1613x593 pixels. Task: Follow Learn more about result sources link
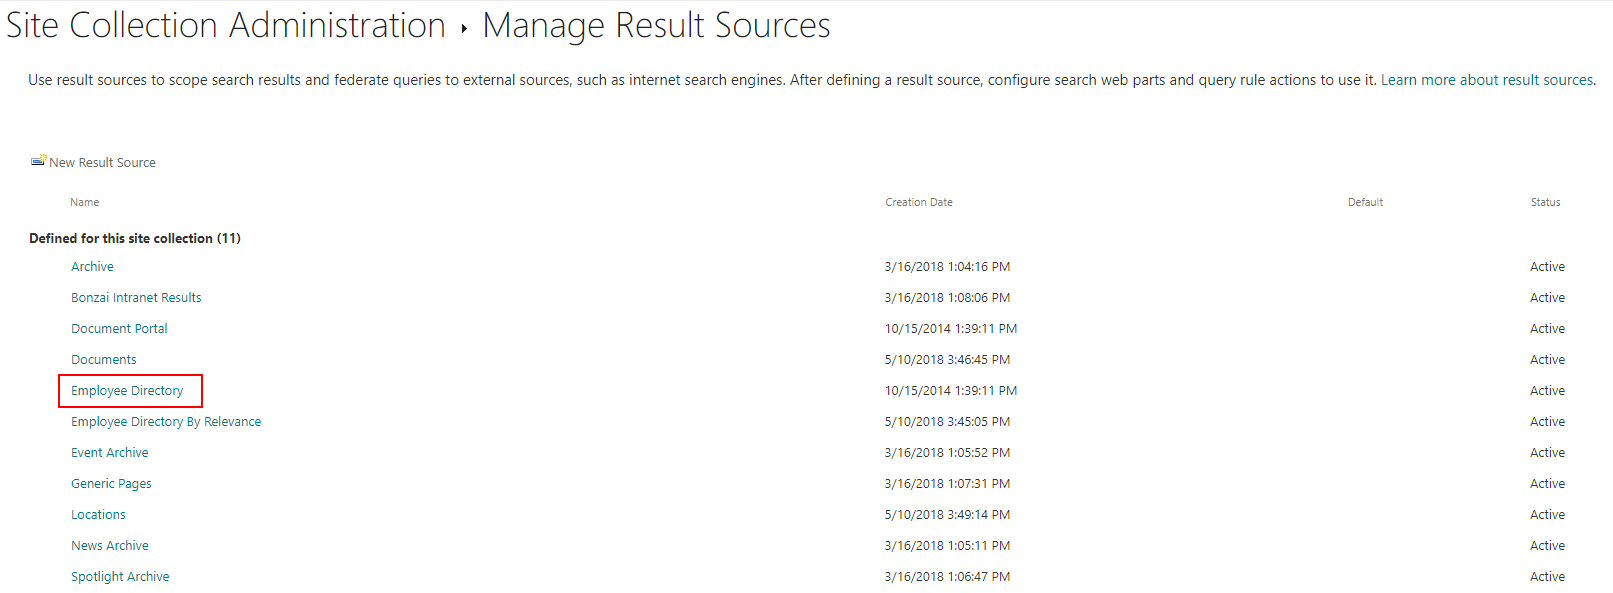(x=1487, y=80)
